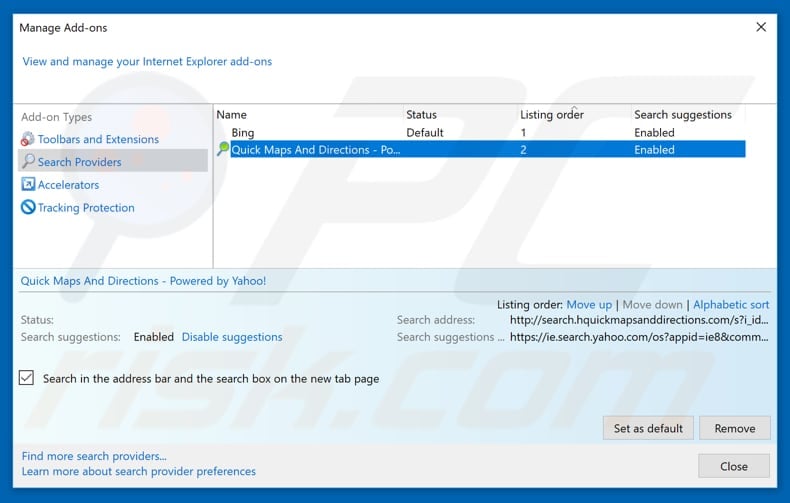
Task: Toggle search in address bar checkbox
Action: coord(26,378)
